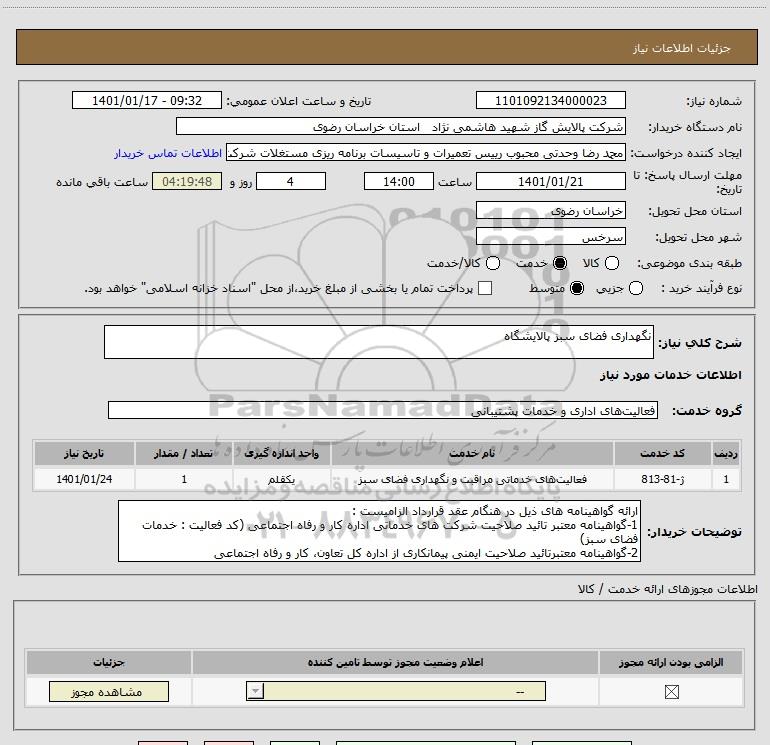This screenshot has height=745, width=770.
Task: Toggle the الزامی بودن ارائه مجوز checkbox
Action: tap(671, 692)
